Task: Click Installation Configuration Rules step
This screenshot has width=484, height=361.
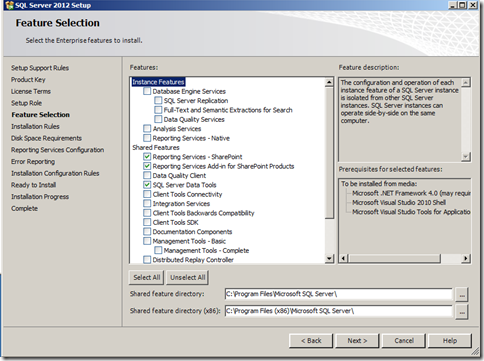Action: pyautogui.click(x=55, y=173)
